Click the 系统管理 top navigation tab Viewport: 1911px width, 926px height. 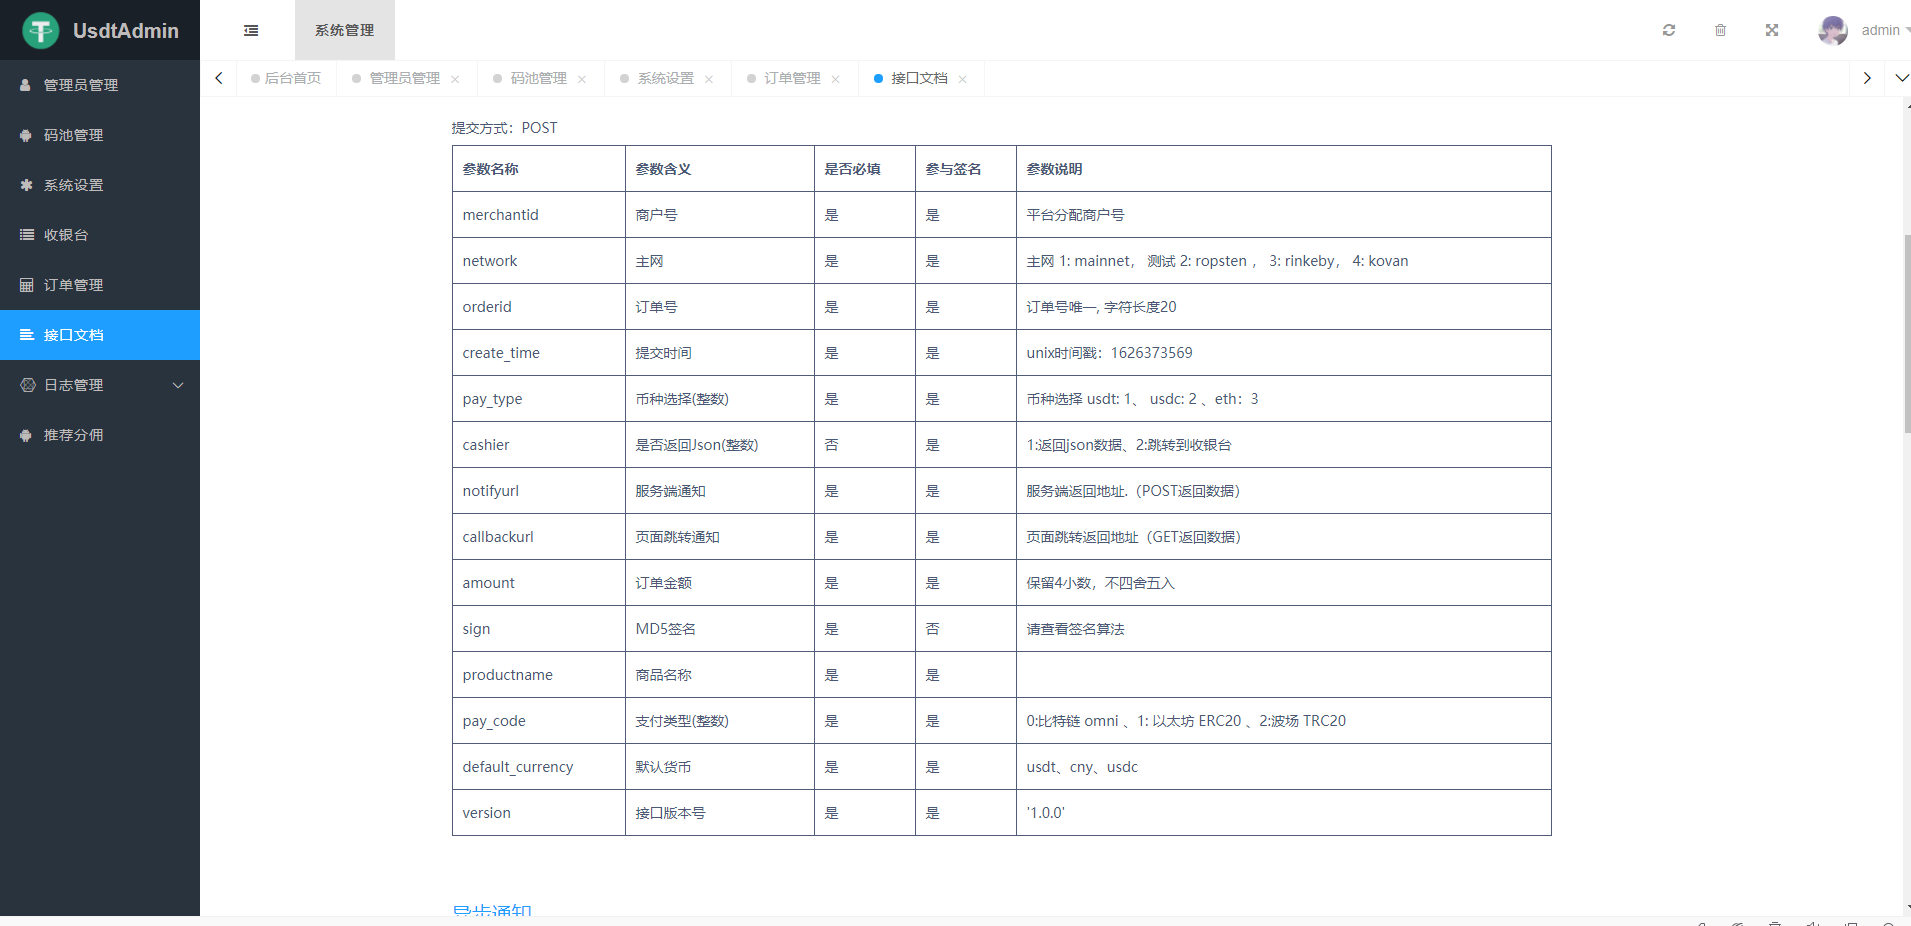click(x=345, y=30)
